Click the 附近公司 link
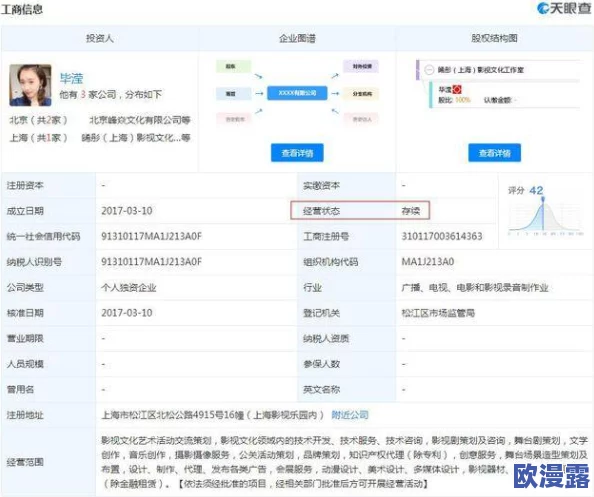Screen dimensions: 594x497 [x=350, y=415]
